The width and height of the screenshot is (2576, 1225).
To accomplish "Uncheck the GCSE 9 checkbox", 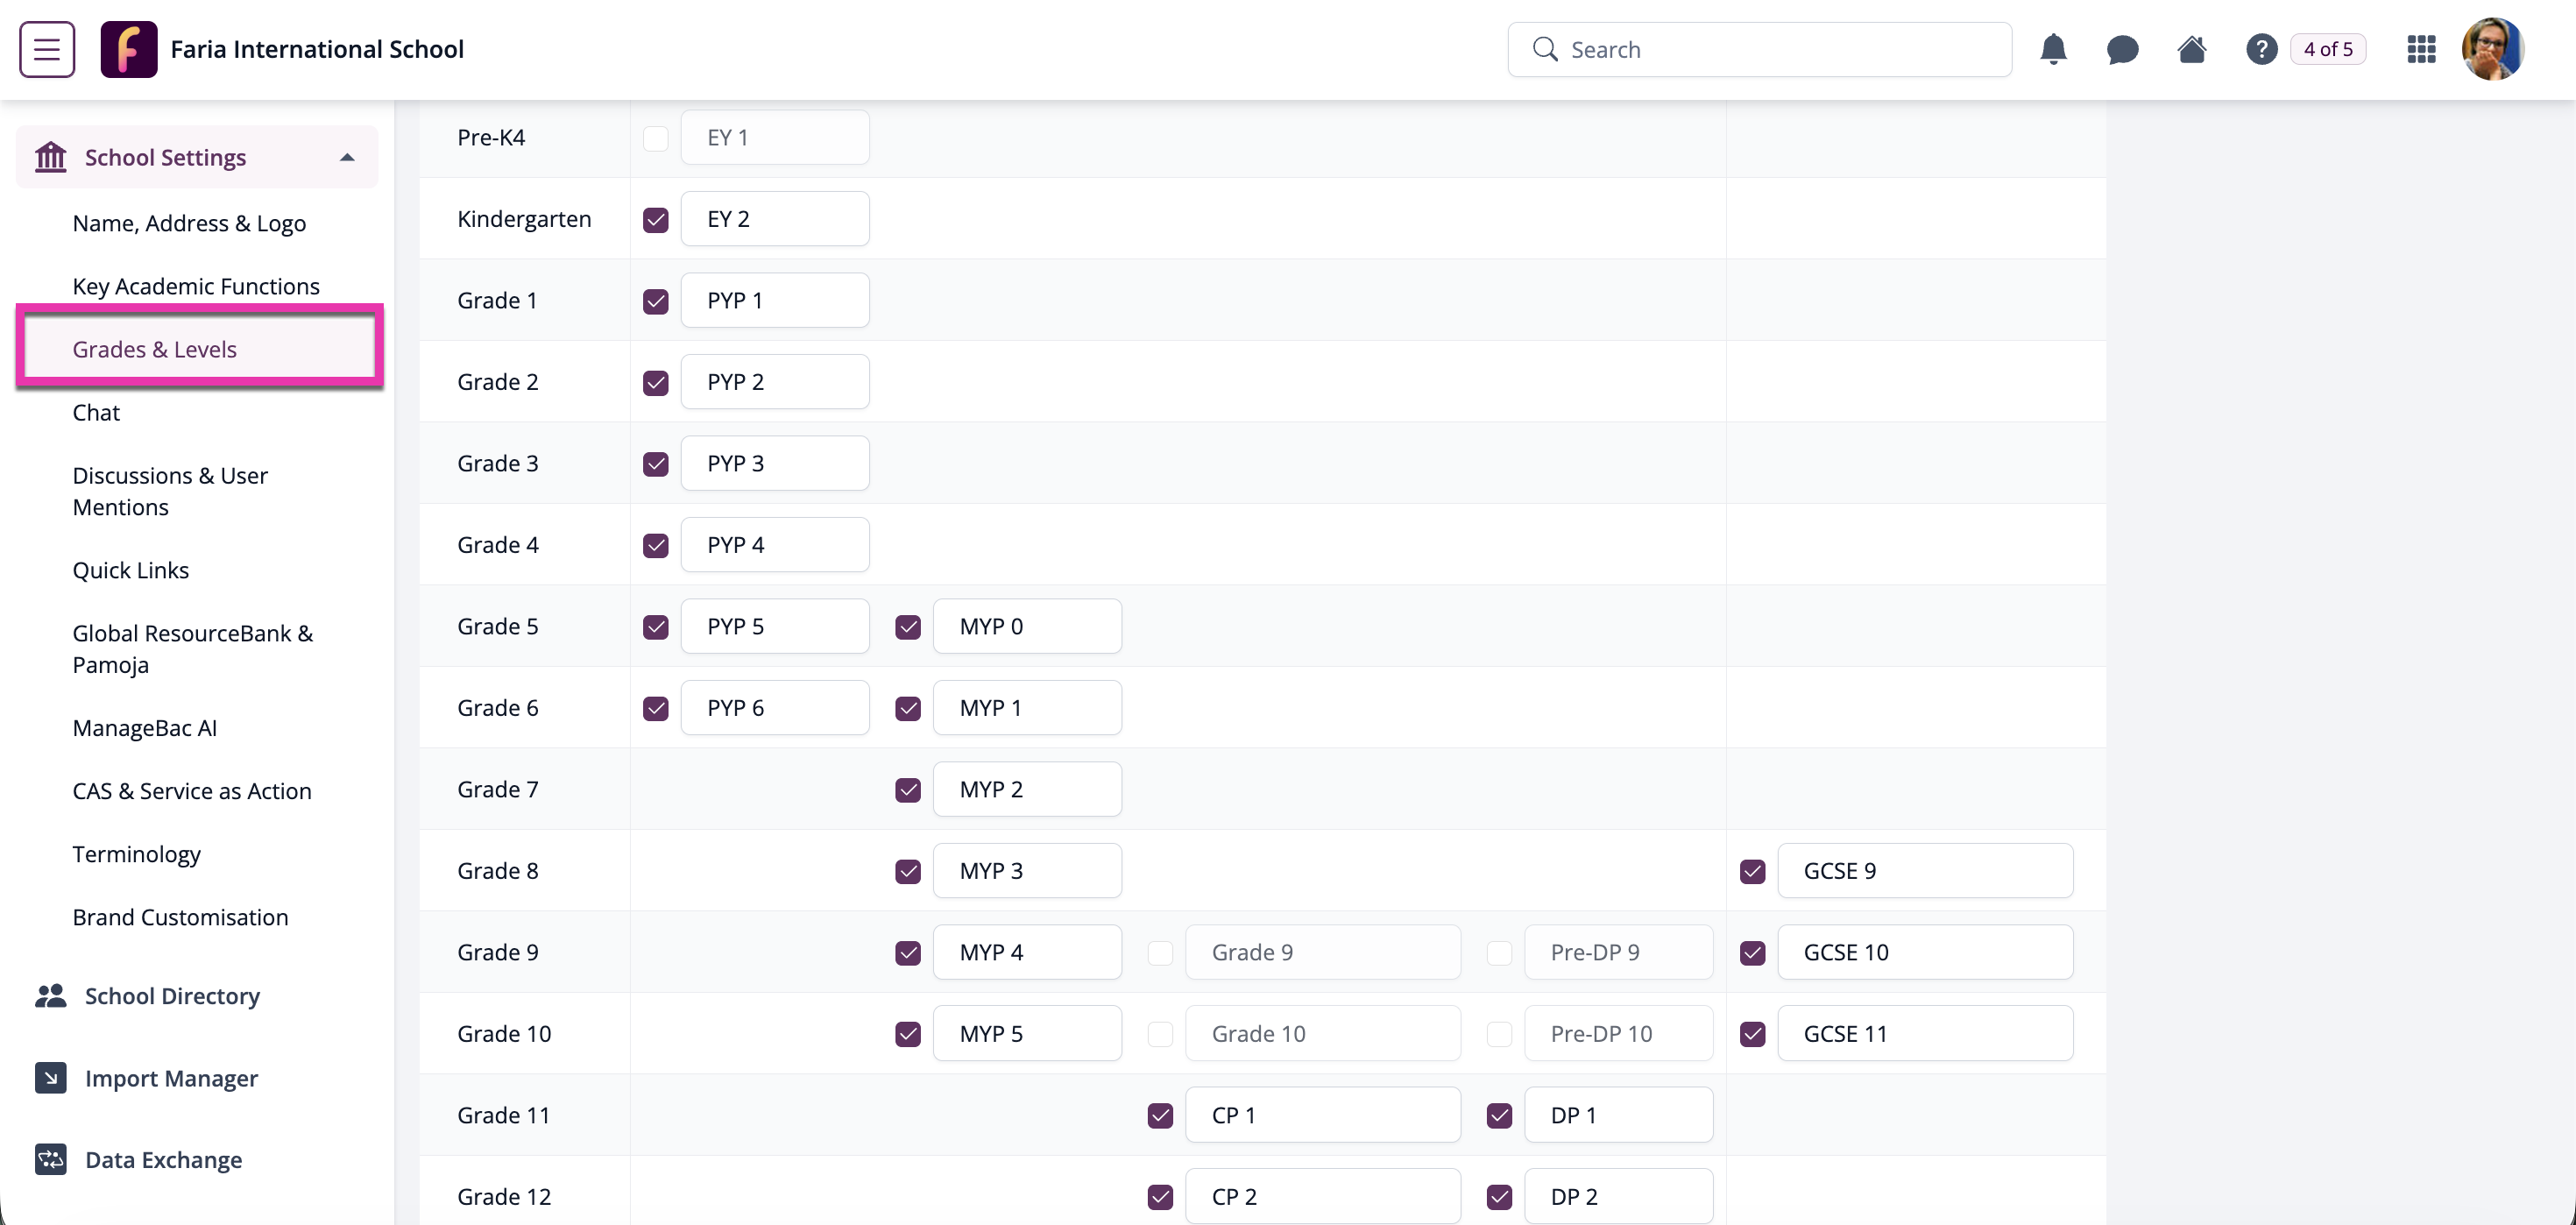I will coord(1753,872).
